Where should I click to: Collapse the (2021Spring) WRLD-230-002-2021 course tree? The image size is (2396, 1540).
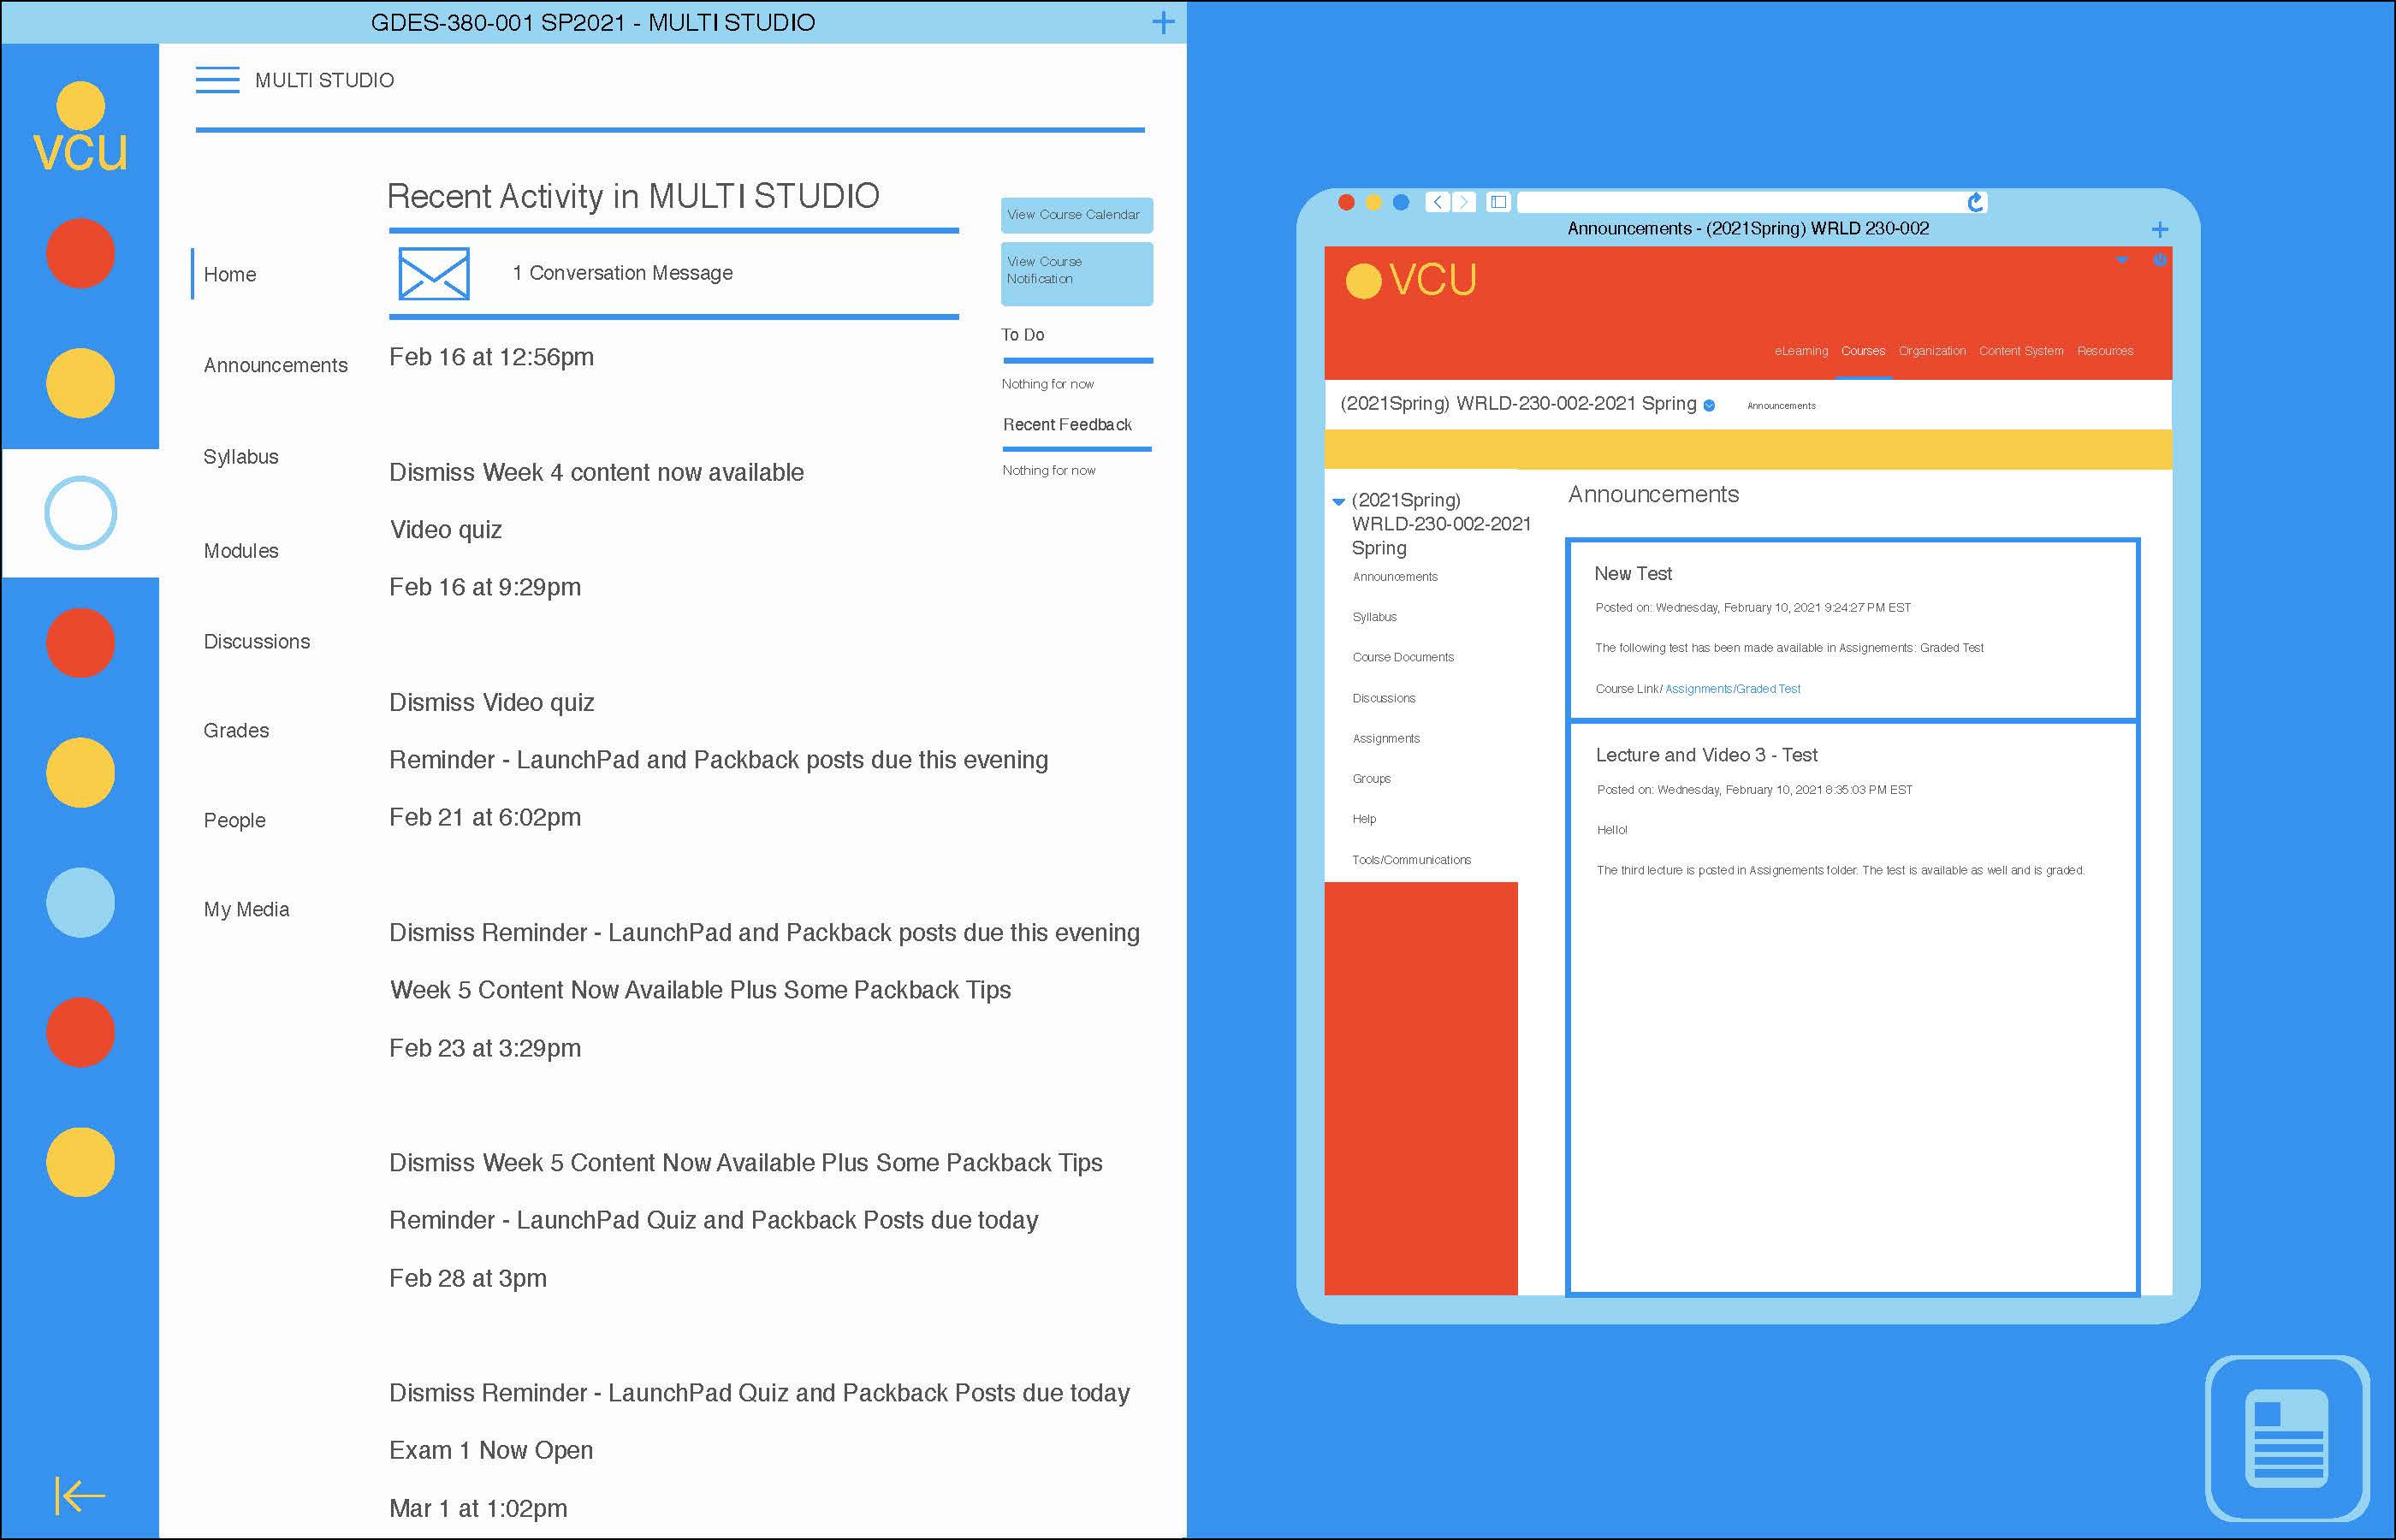pos(1338,501)
